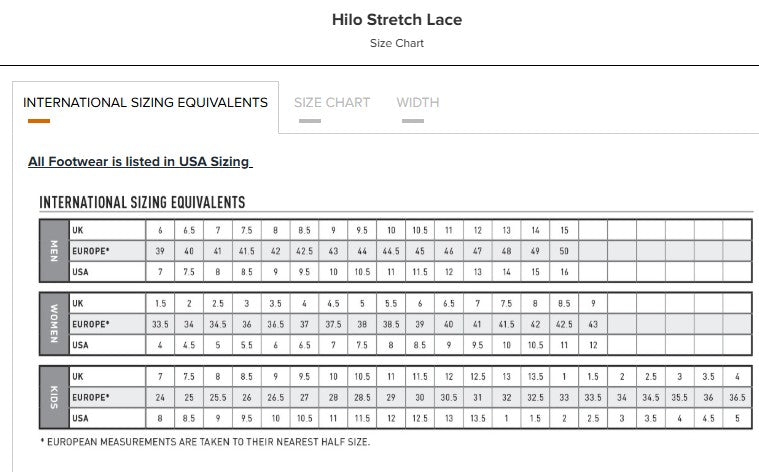Viewport: 759px width, 472px height.
Task: Click the International Sizing Equivalents table heading
Action: click(142, 202)
